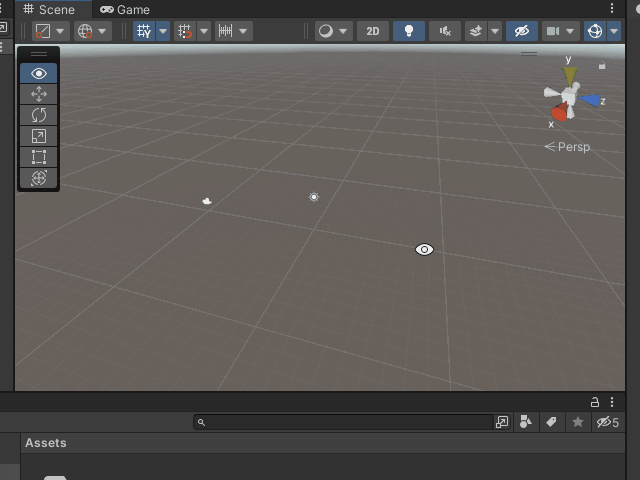Viewport: 640px width, 480px height.
Task: Switch to the Game tab
Action: [x=124, y=9]
